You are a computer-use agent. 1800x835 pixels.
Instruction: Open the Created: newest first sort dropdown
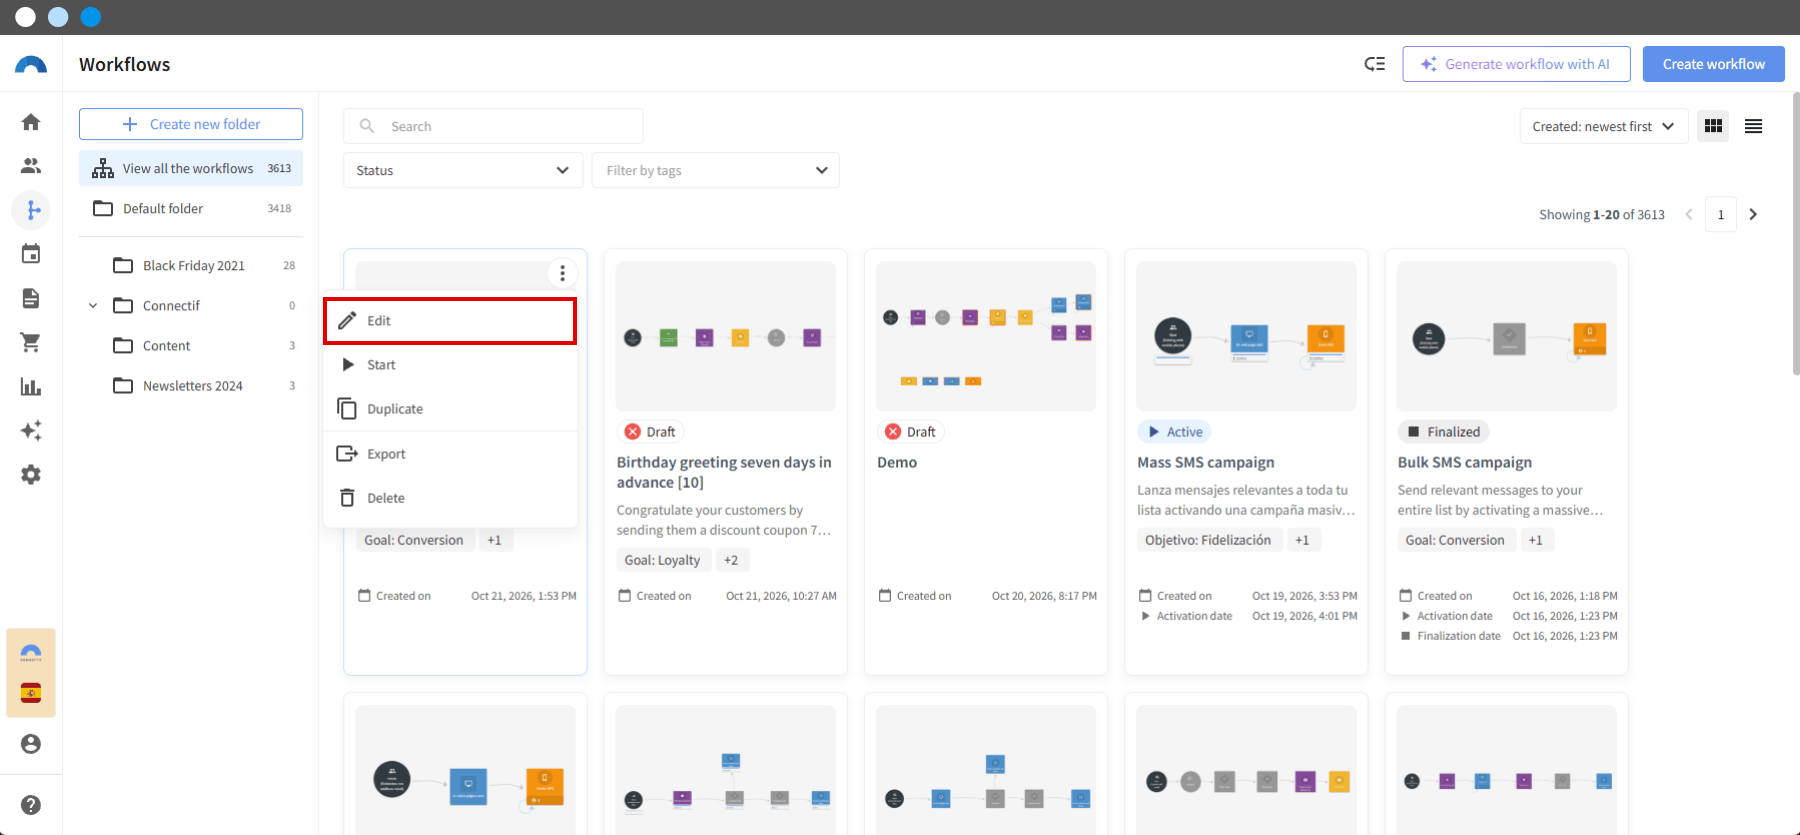pos(1603,126)
